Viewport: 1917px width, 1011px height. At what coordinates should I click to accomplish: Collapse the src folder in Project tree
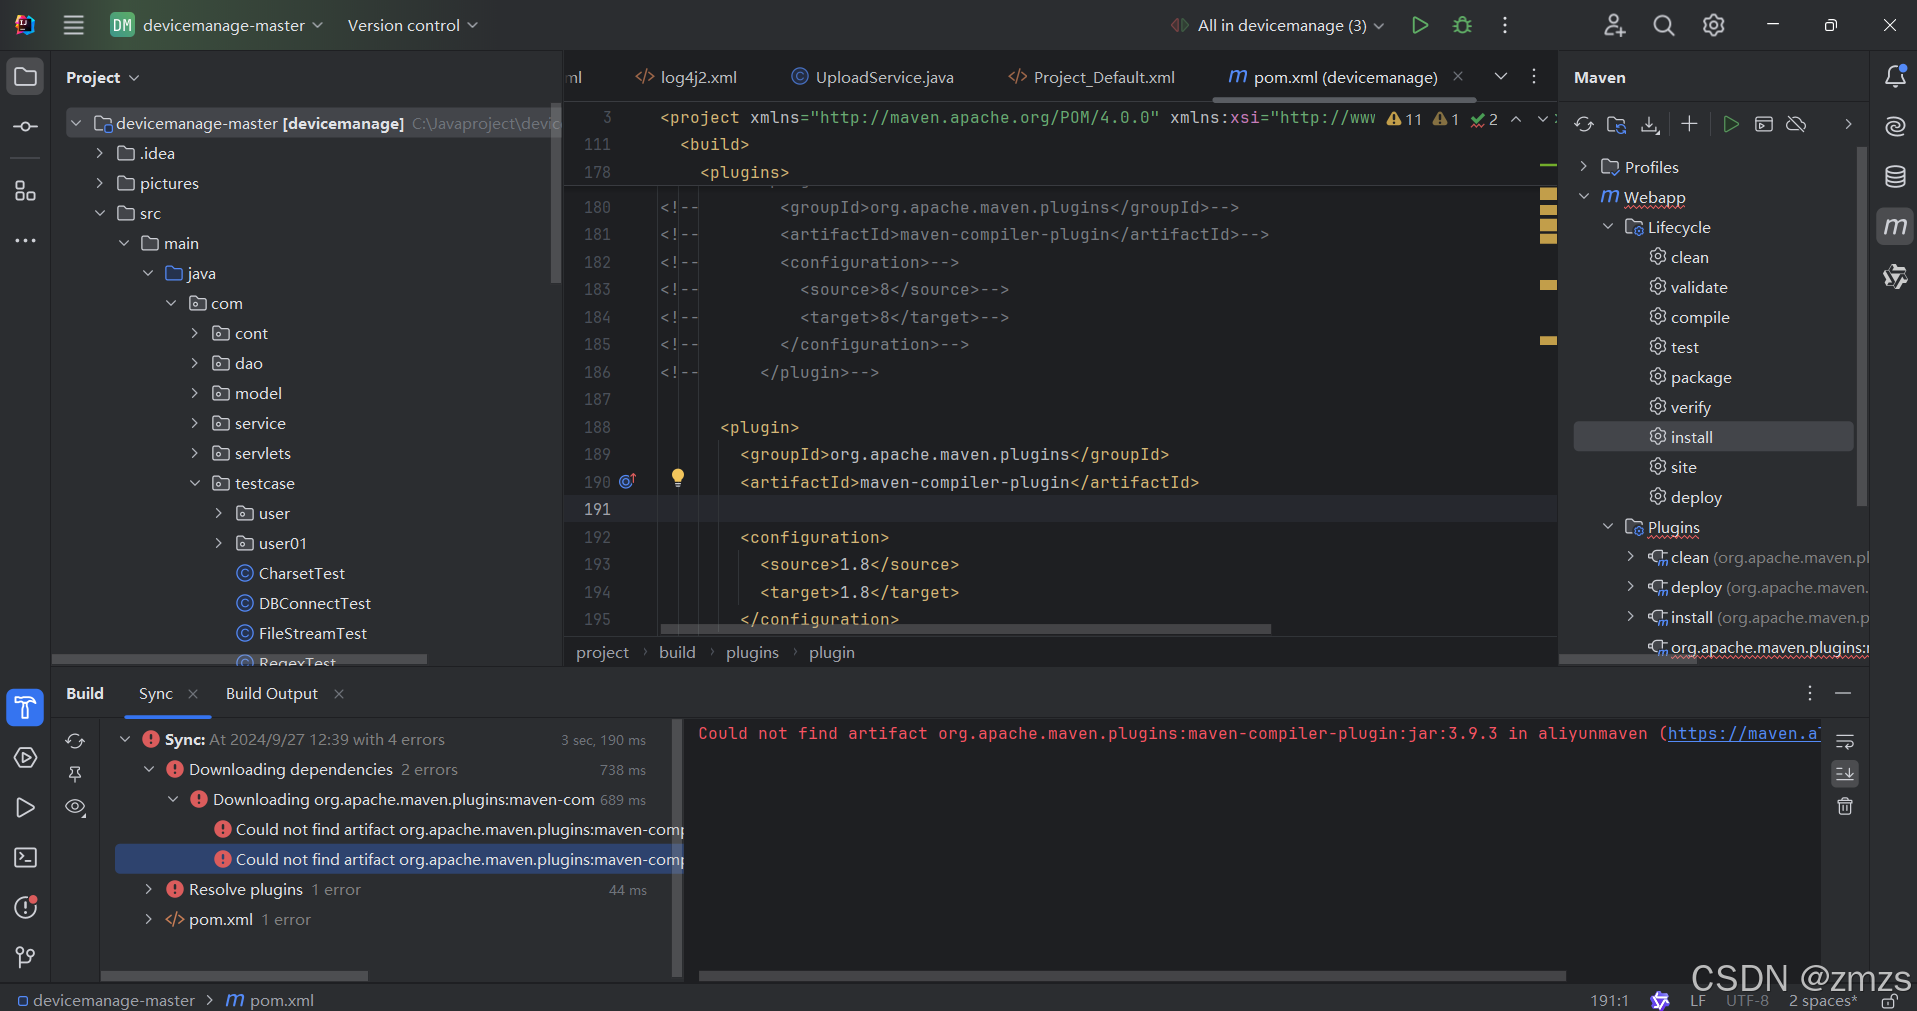coord(100,213)
